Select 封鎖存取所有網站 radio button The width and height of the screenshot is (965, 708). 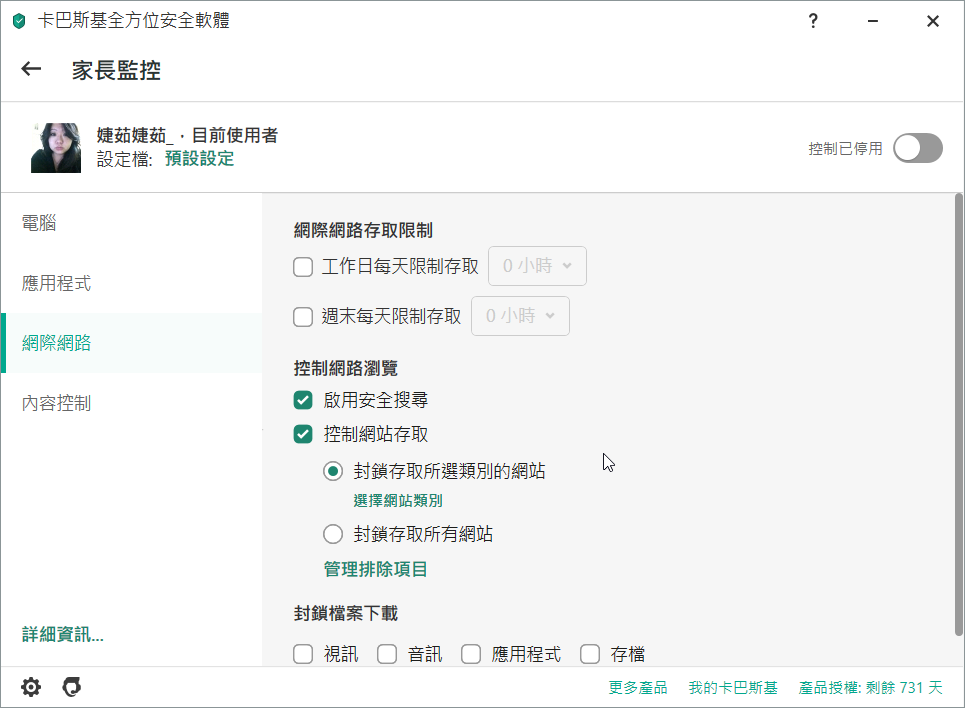pyautogui.click(x=333, y=534)
